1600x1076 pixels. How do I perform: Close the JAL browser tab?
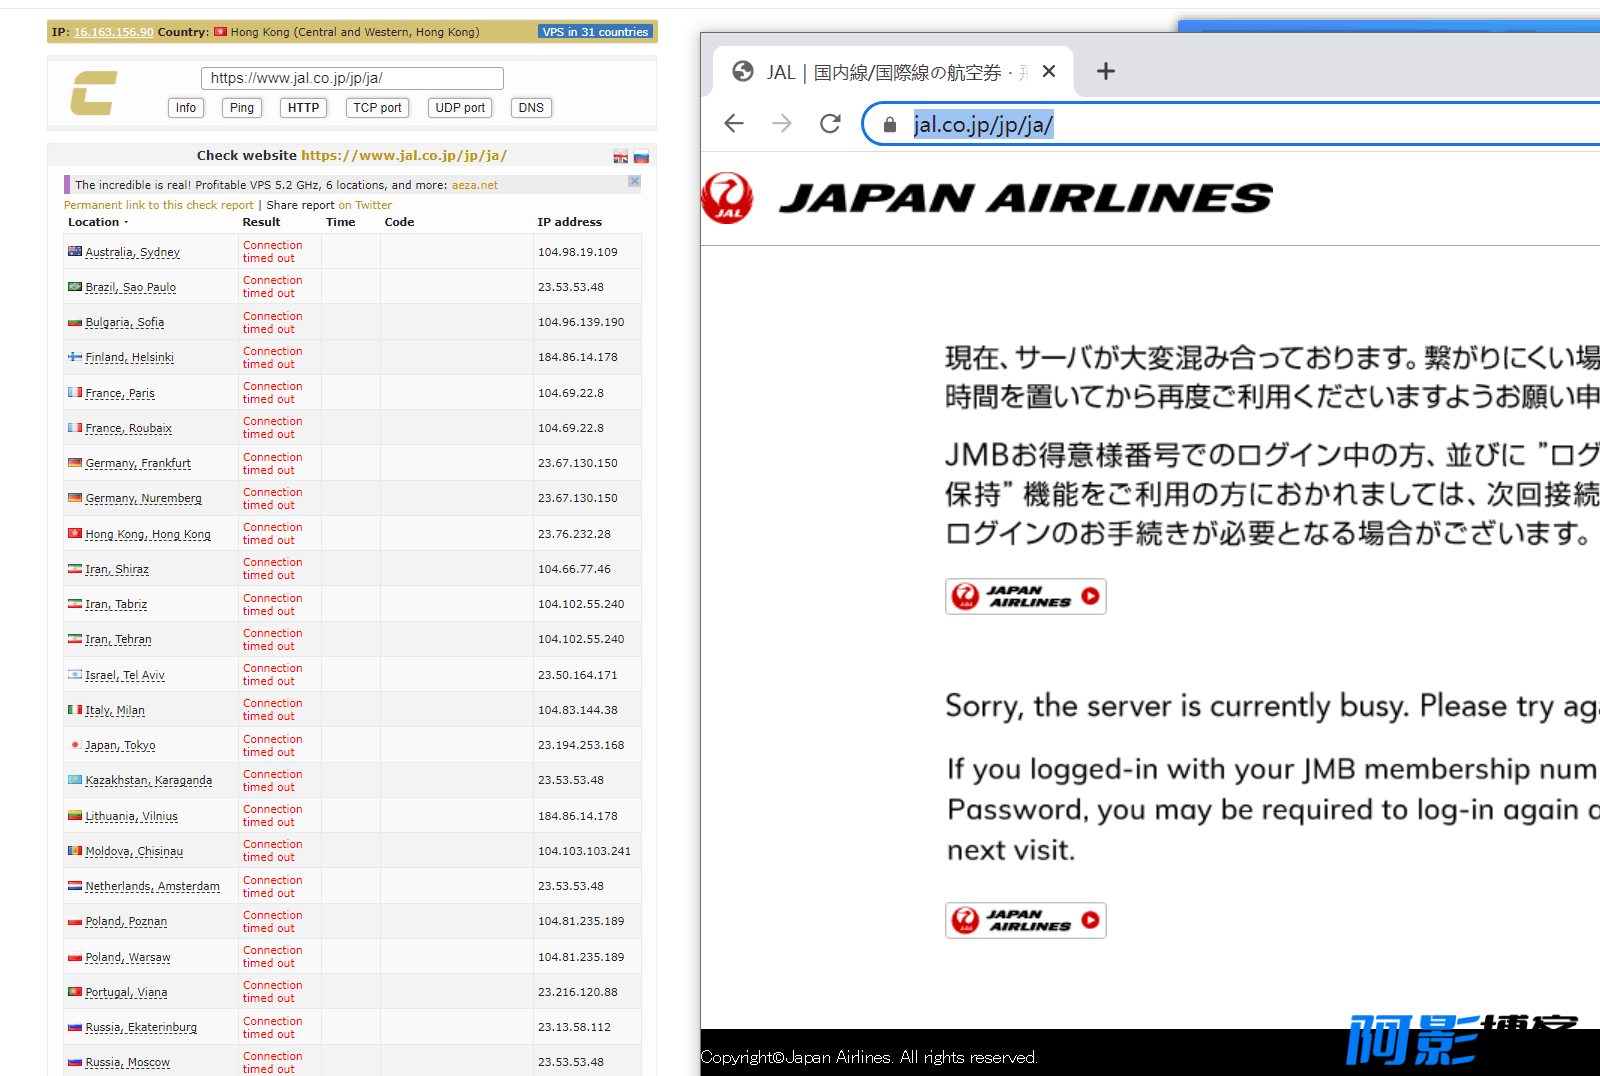[x=1049, y=71]
